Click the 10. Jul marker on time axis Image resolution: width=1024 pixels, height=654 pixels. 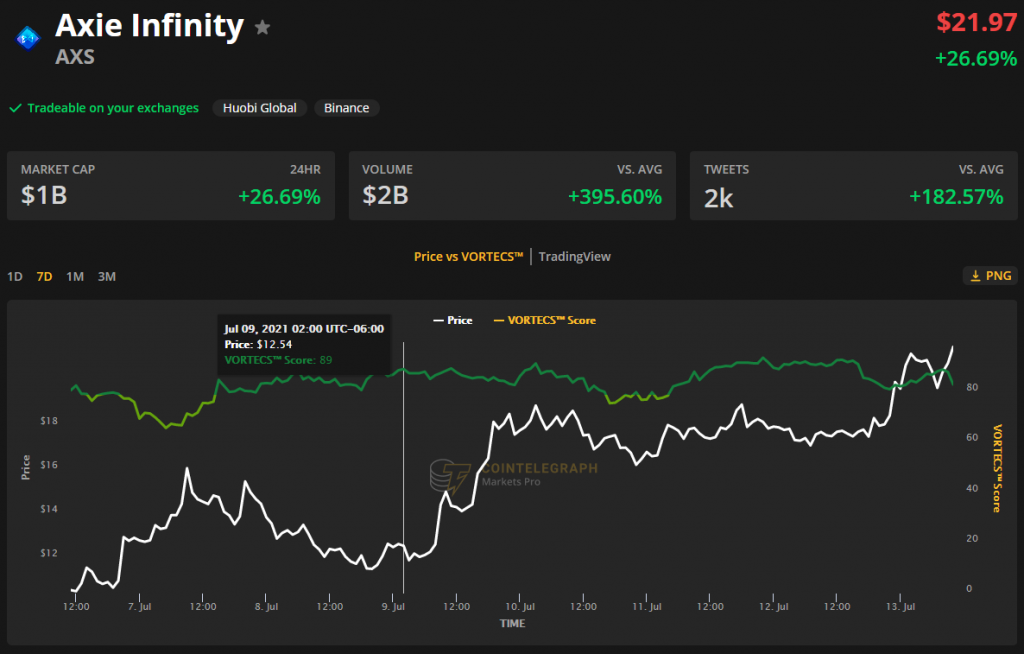[x=519, y=606]
